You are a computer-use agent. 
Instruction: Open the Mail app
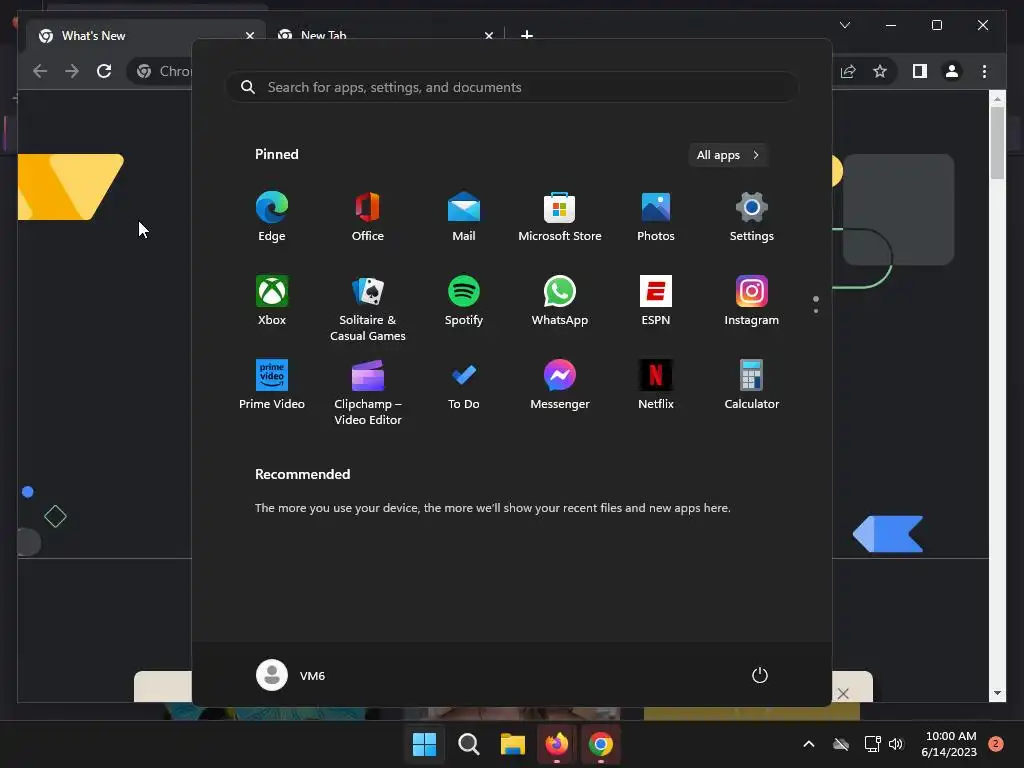(x=464, y=216)
